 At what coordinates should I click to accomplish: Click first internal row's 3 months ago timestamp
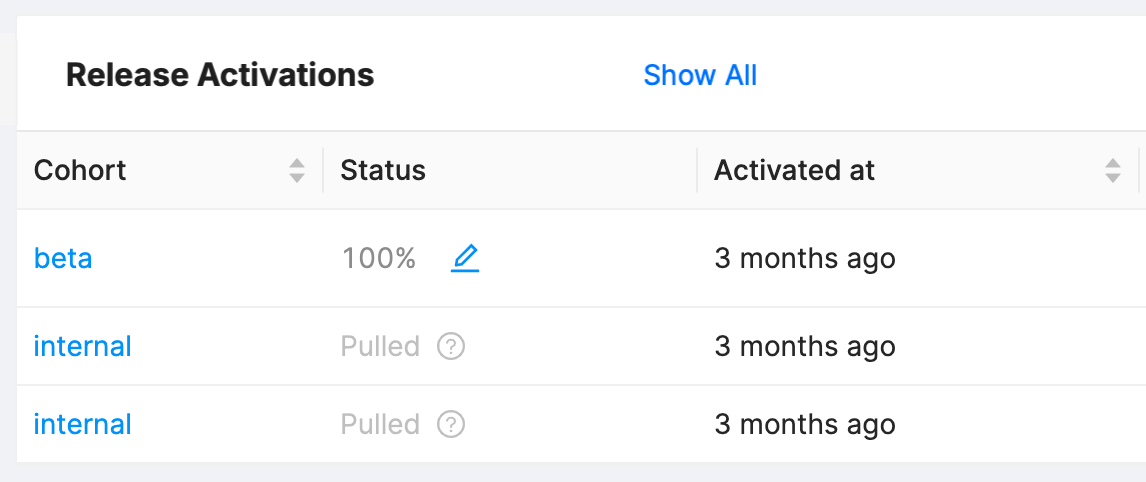click(804, 347)
